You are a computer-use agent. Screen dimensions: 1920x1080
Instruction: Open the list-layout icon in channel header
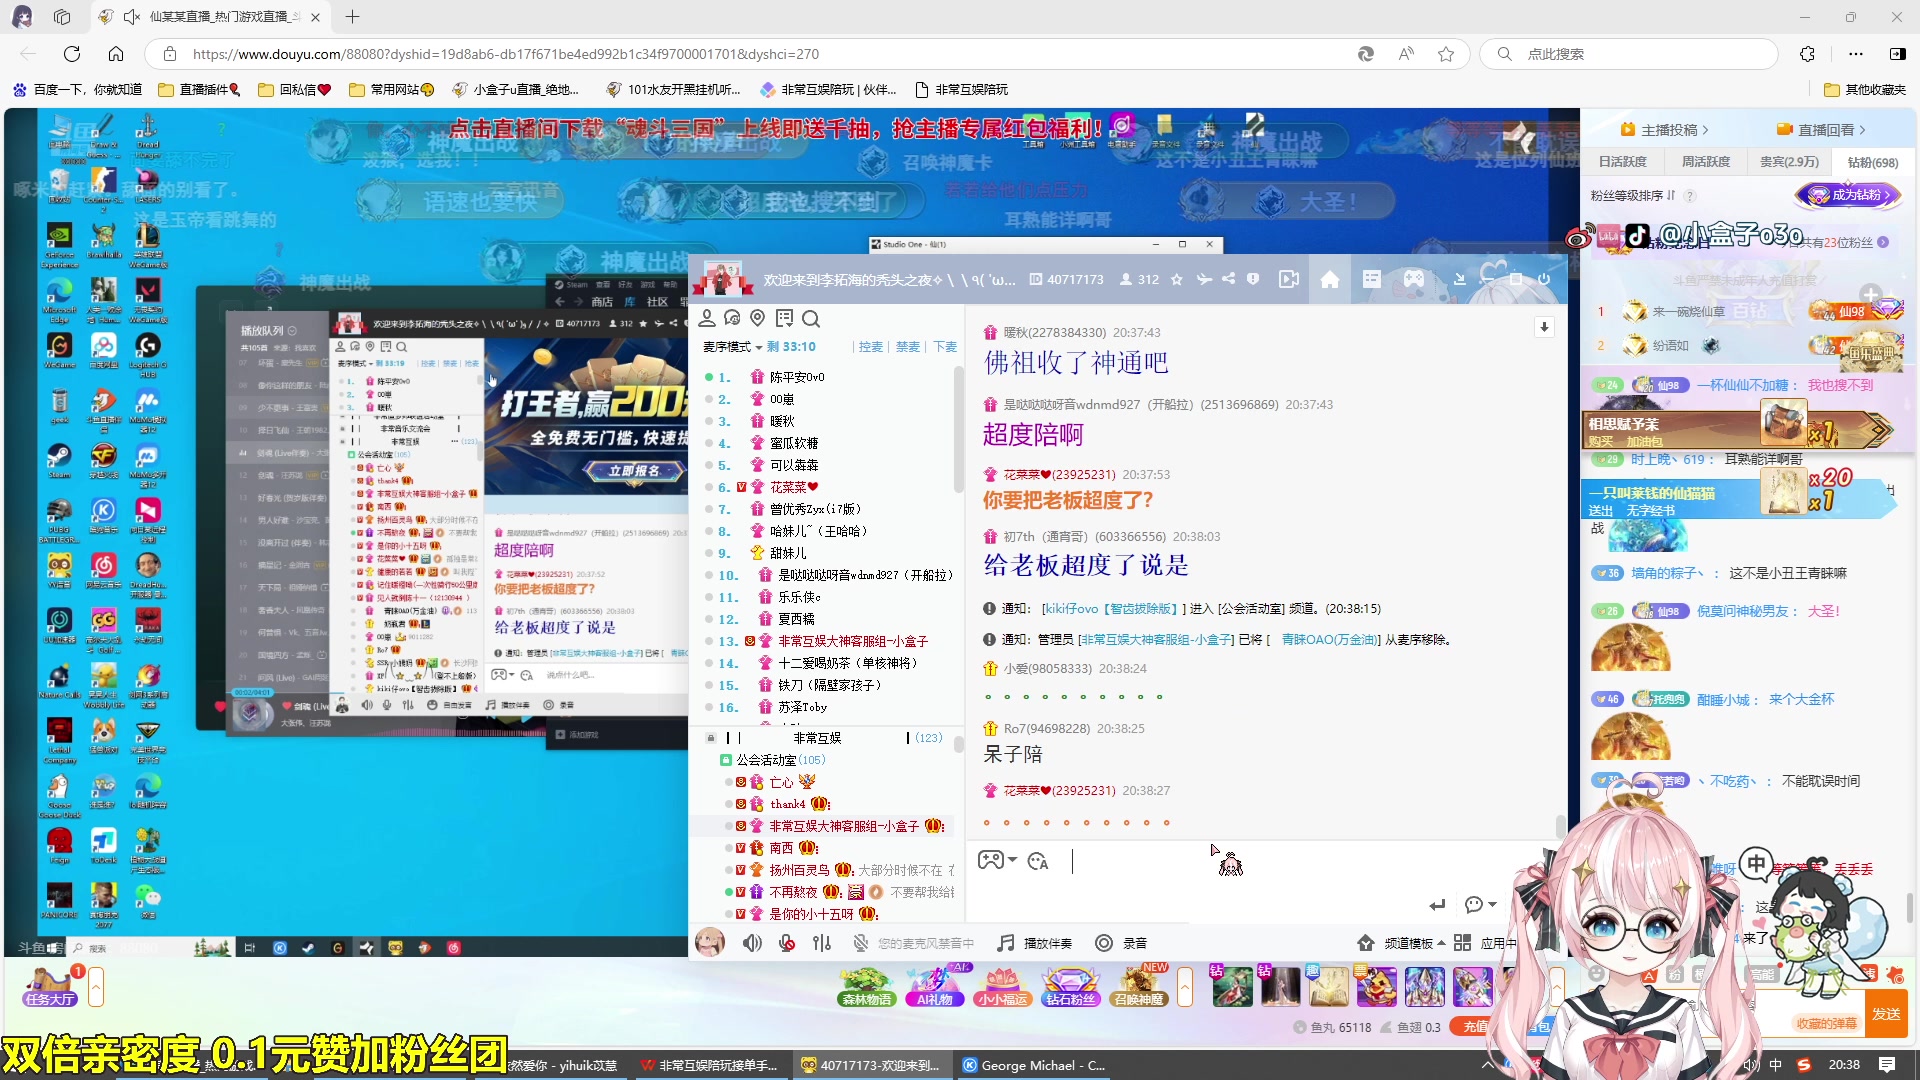pyautogui.click(x=1372, y=280)
